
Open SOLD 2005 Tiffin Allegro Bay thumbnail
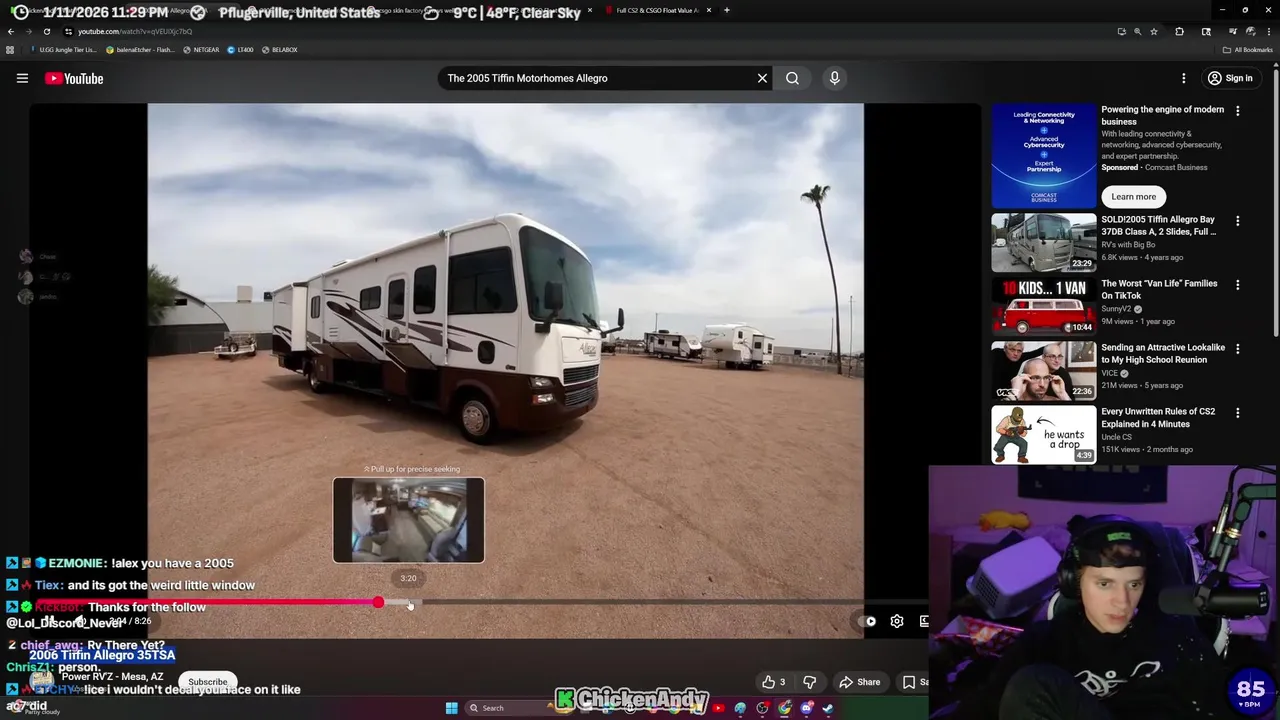point(1044,242)
